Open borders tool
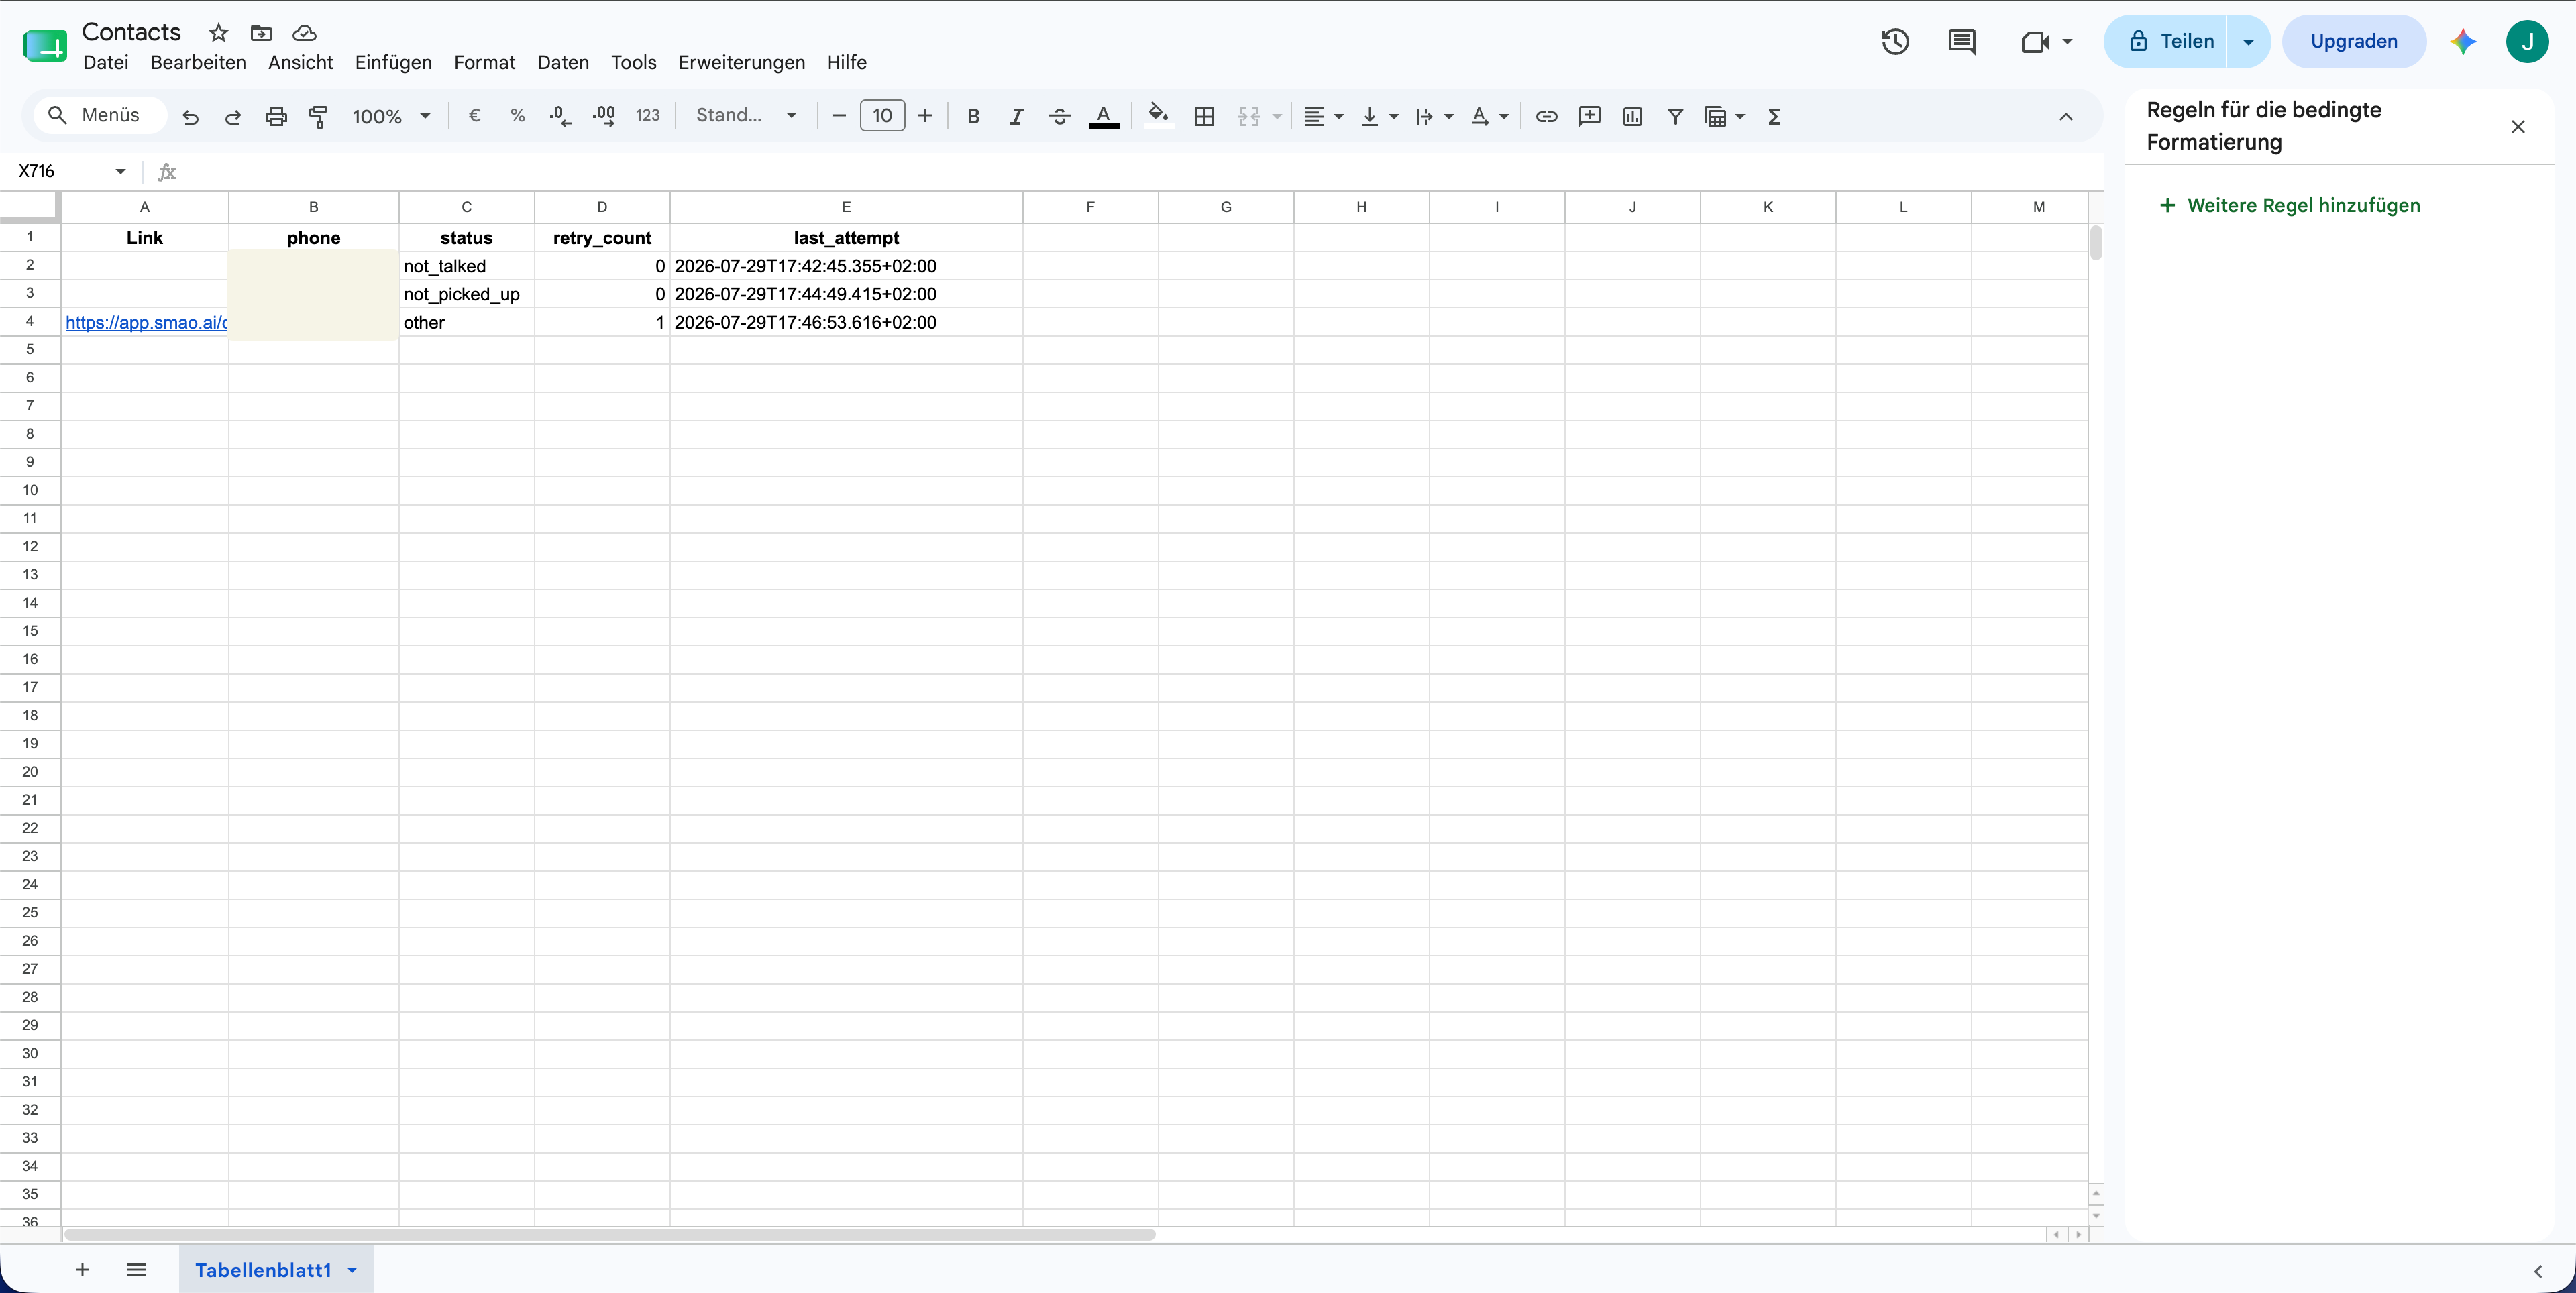Screen dimensions: 2576x1293 point(1204,116)
